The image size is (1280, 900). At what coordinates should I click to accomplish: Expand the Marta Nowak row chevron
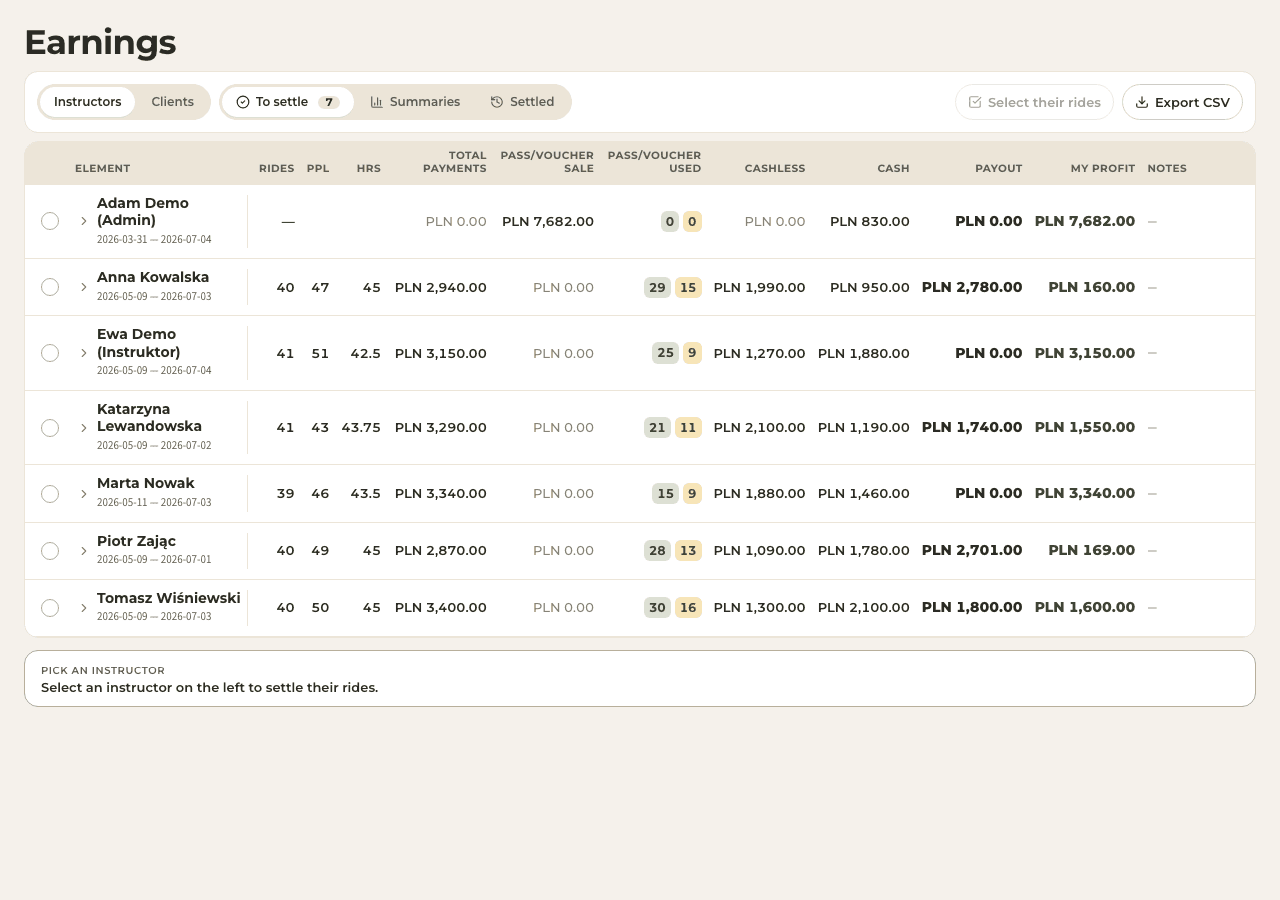[x=84, y=494]
